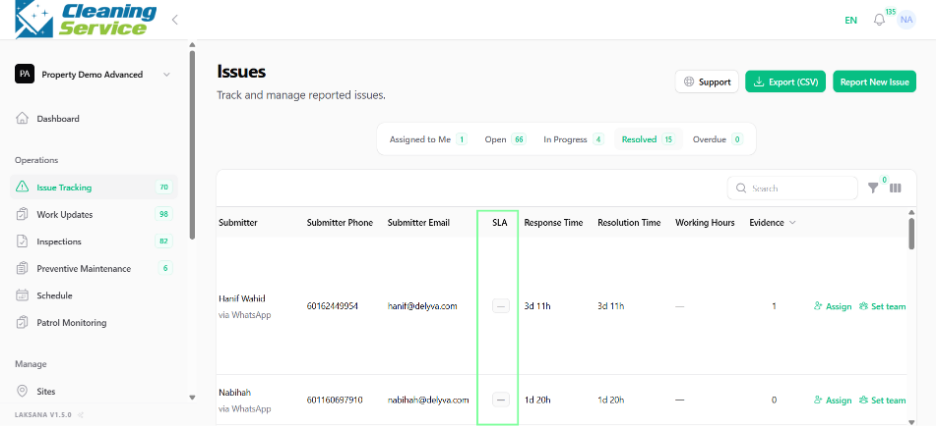The height and width of the screenshot is (426, 936).
Task: Click email nabihah@delyva.com
Action: click(x=427, y=400)
